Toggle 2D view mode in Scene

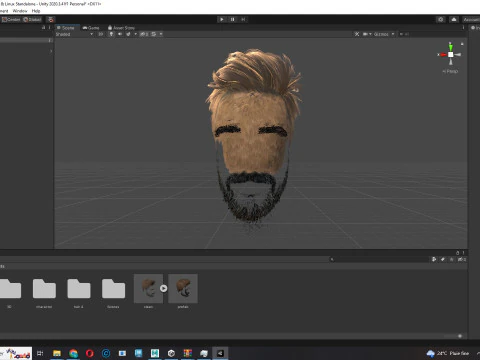point(100,34)
